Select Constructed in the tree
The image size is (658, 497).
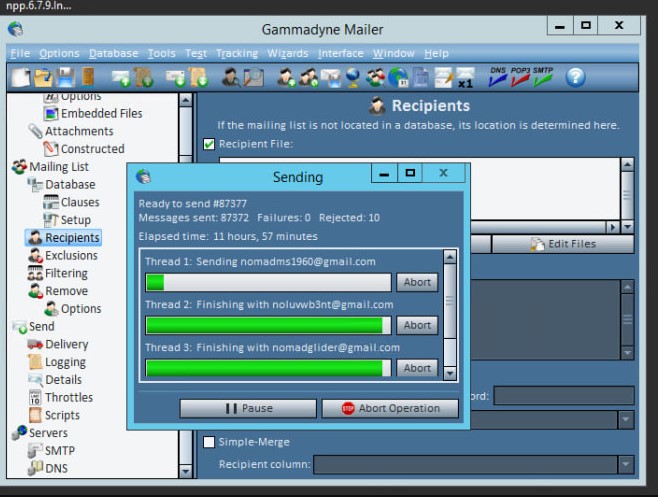click(93, 149)
